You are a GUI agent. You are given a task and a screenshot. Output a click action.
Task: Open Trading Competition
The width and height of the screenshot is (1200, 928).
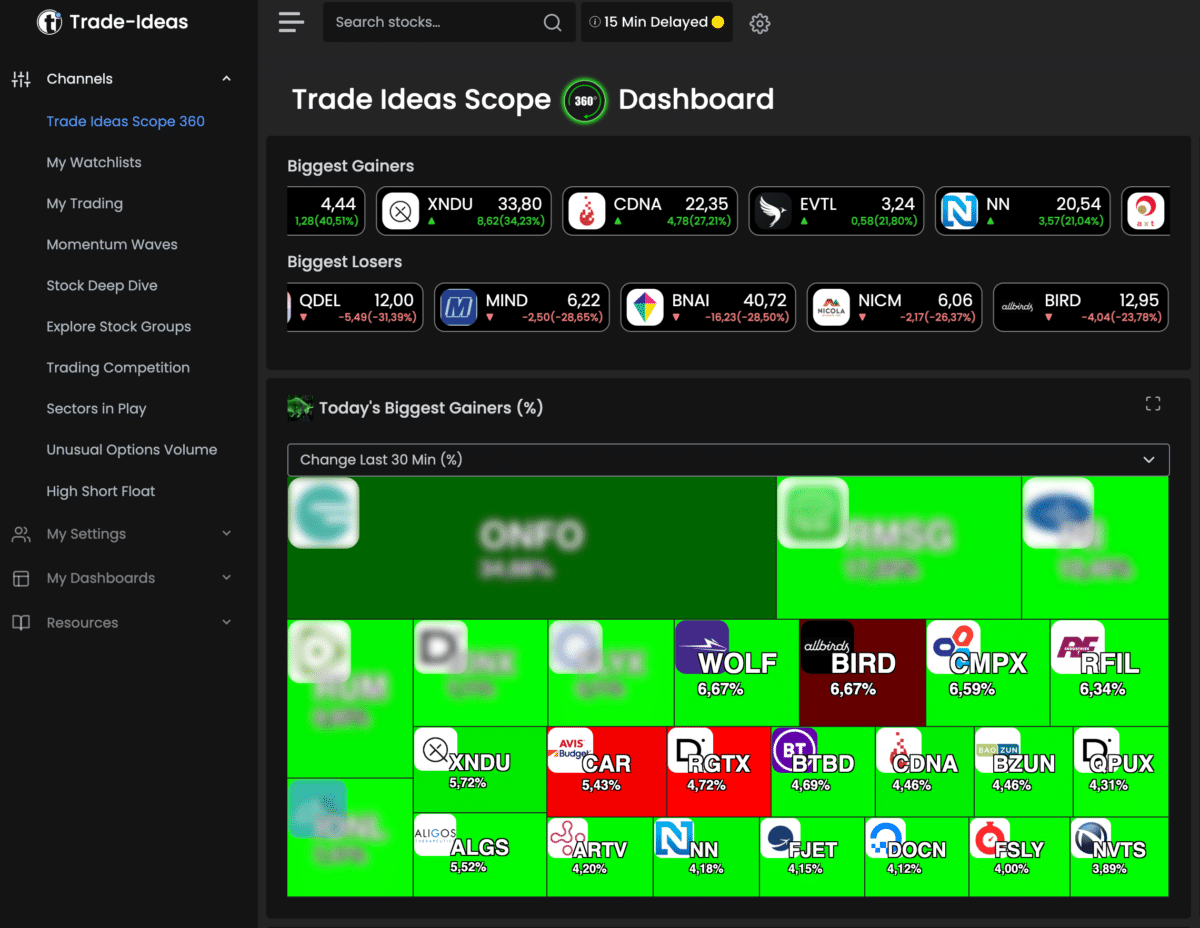118,367
